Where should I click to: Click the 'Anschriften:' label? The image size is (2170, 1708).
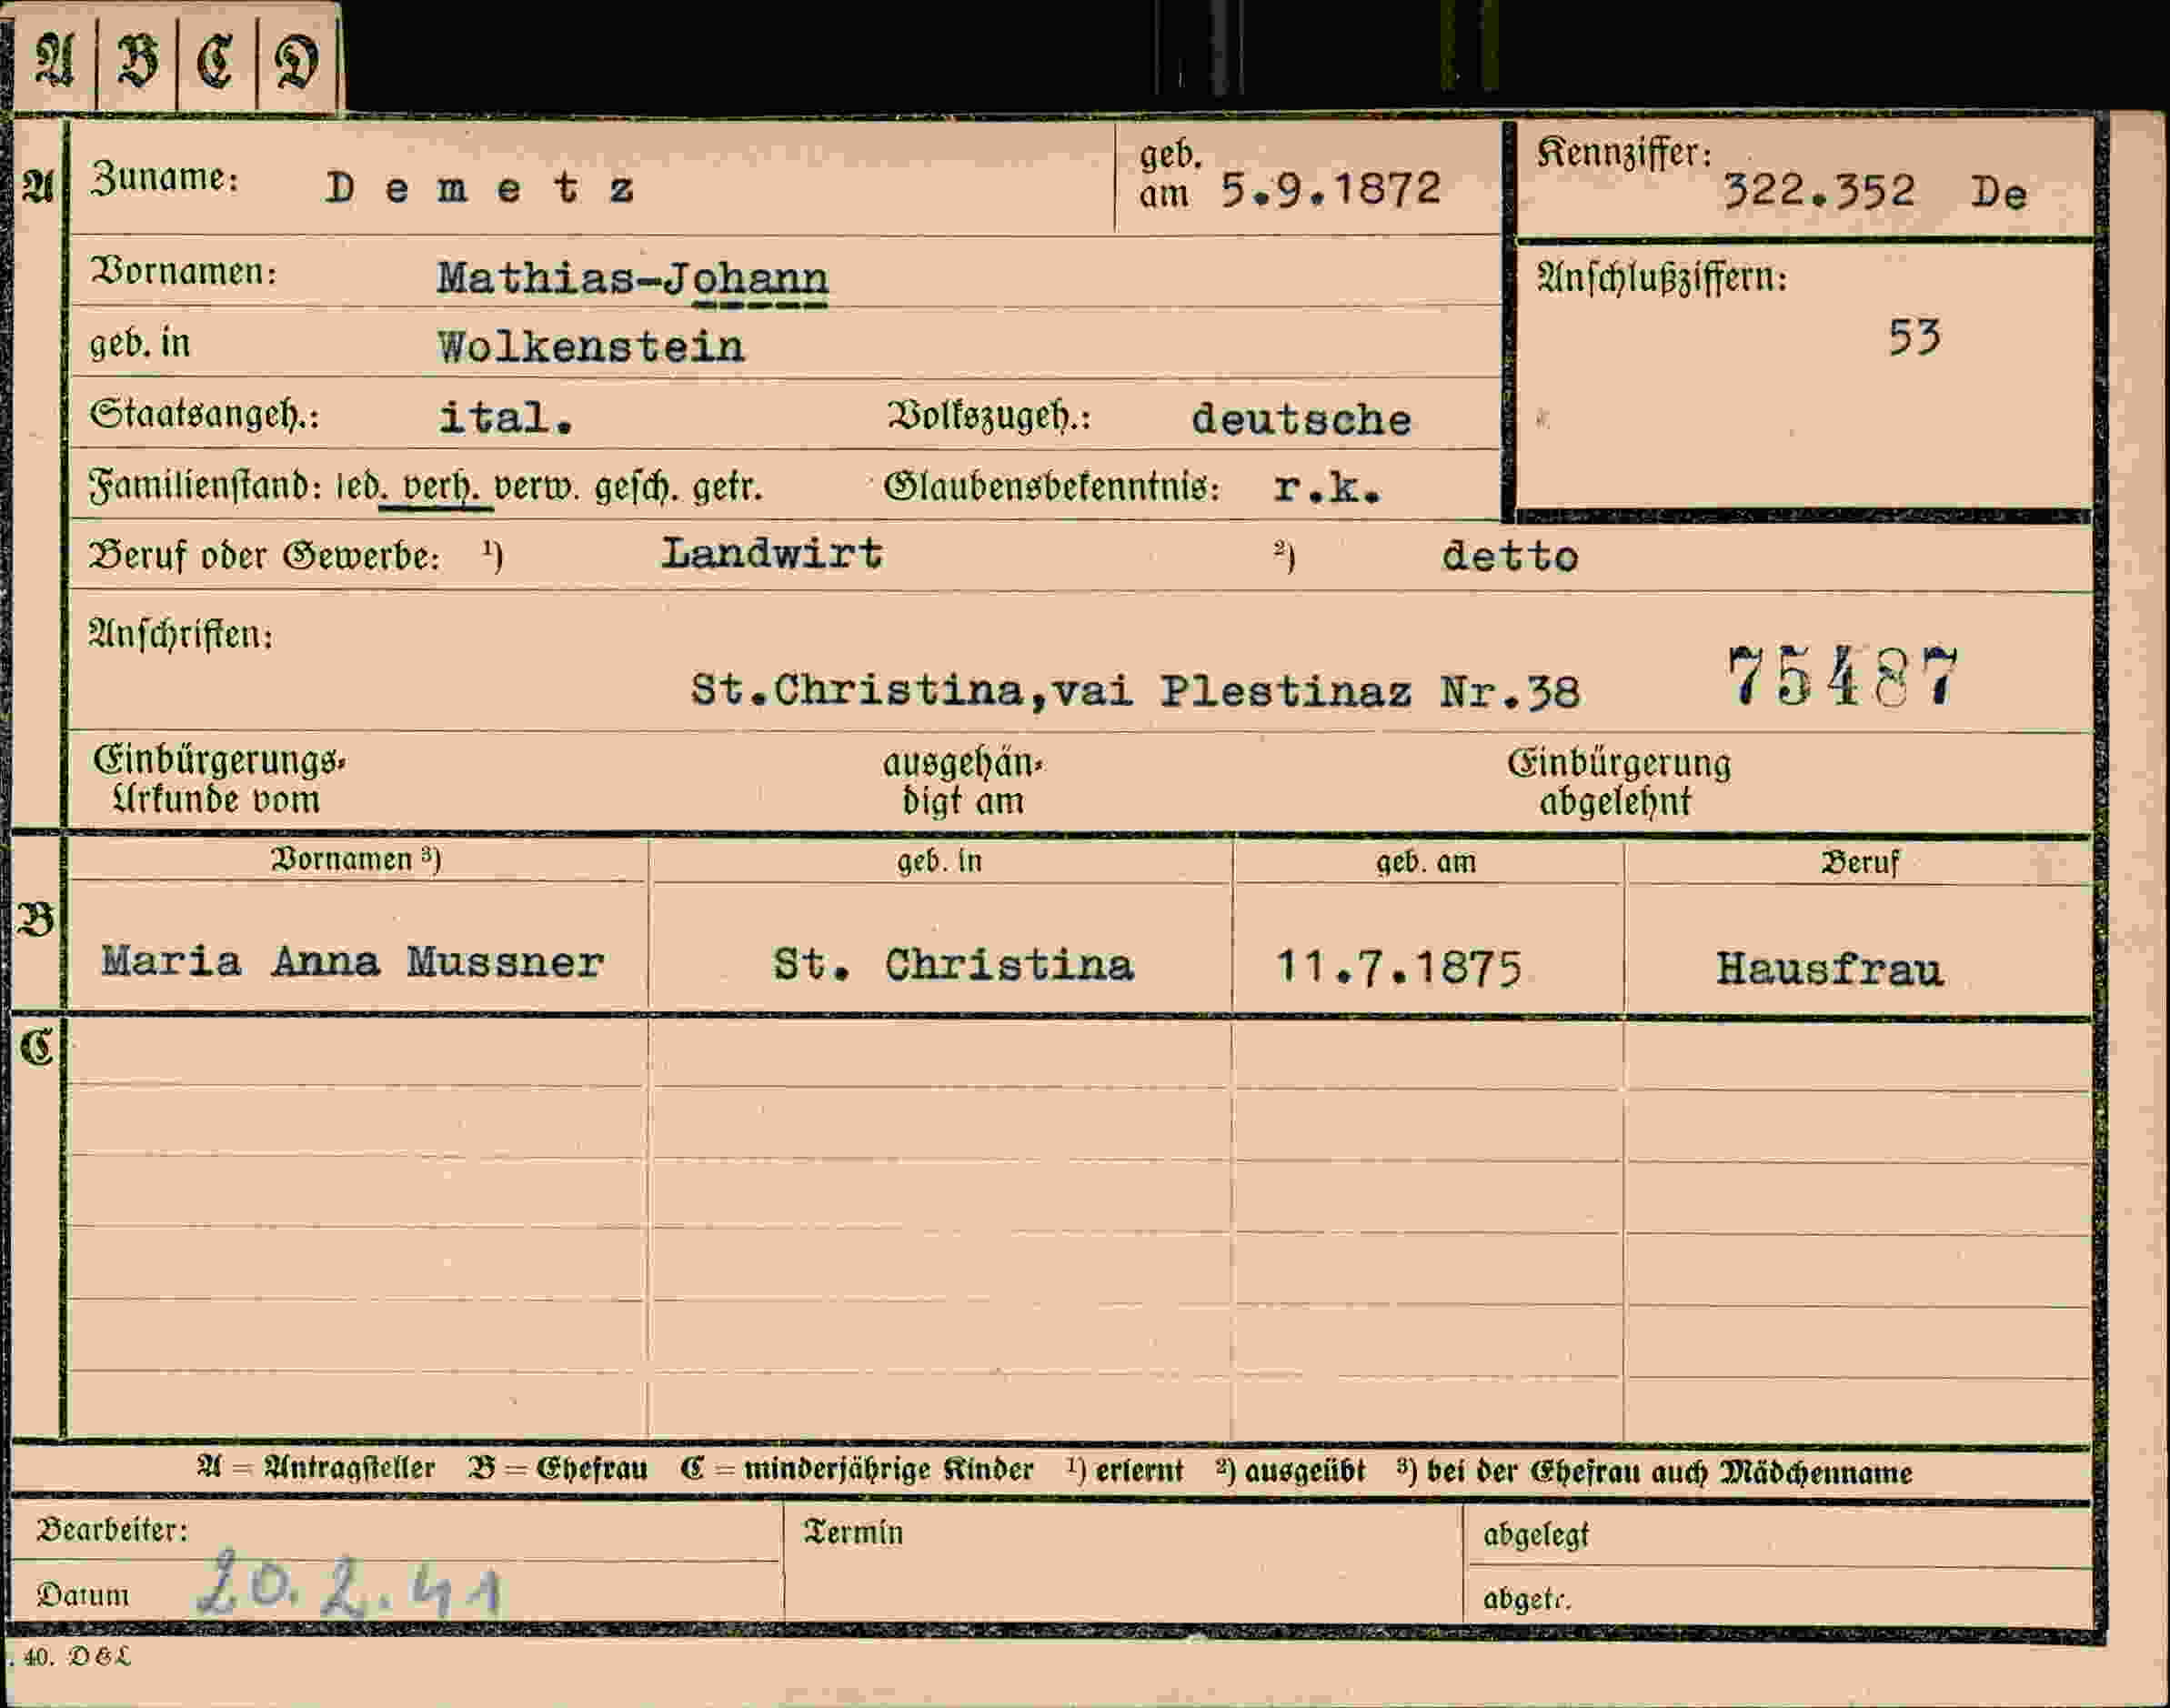(181, 635)
